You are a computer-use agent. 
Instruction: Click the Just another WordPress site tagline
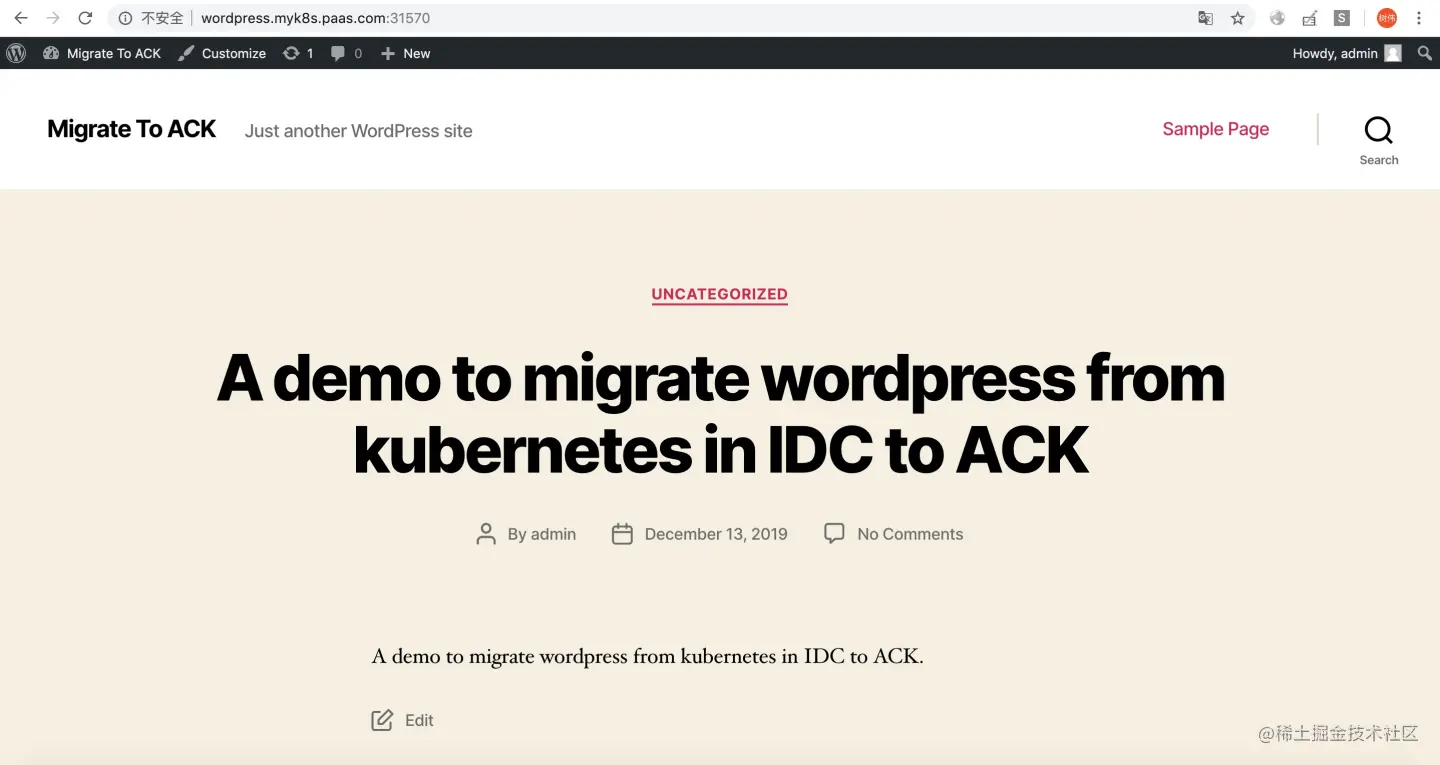coord(359,131)
